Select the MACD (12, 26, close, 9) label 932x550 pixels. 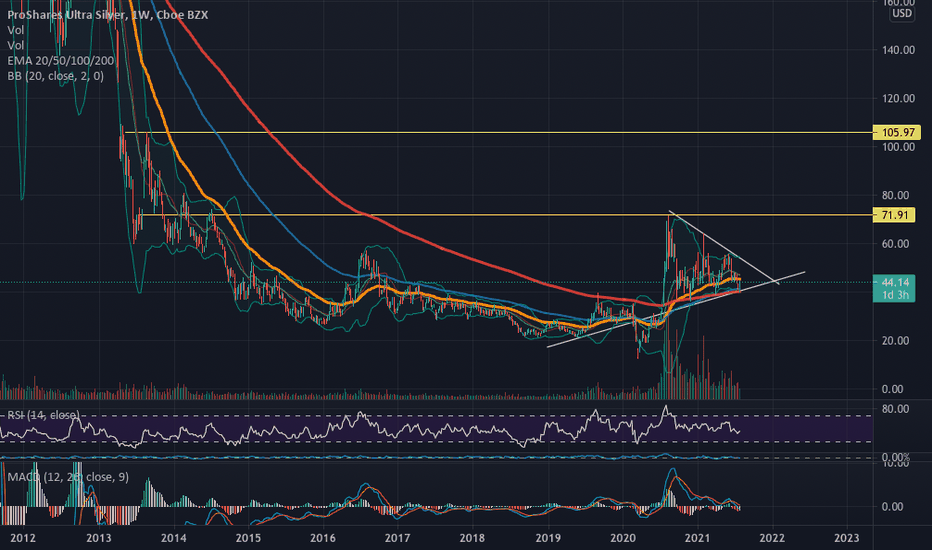(x=68, y=477)
